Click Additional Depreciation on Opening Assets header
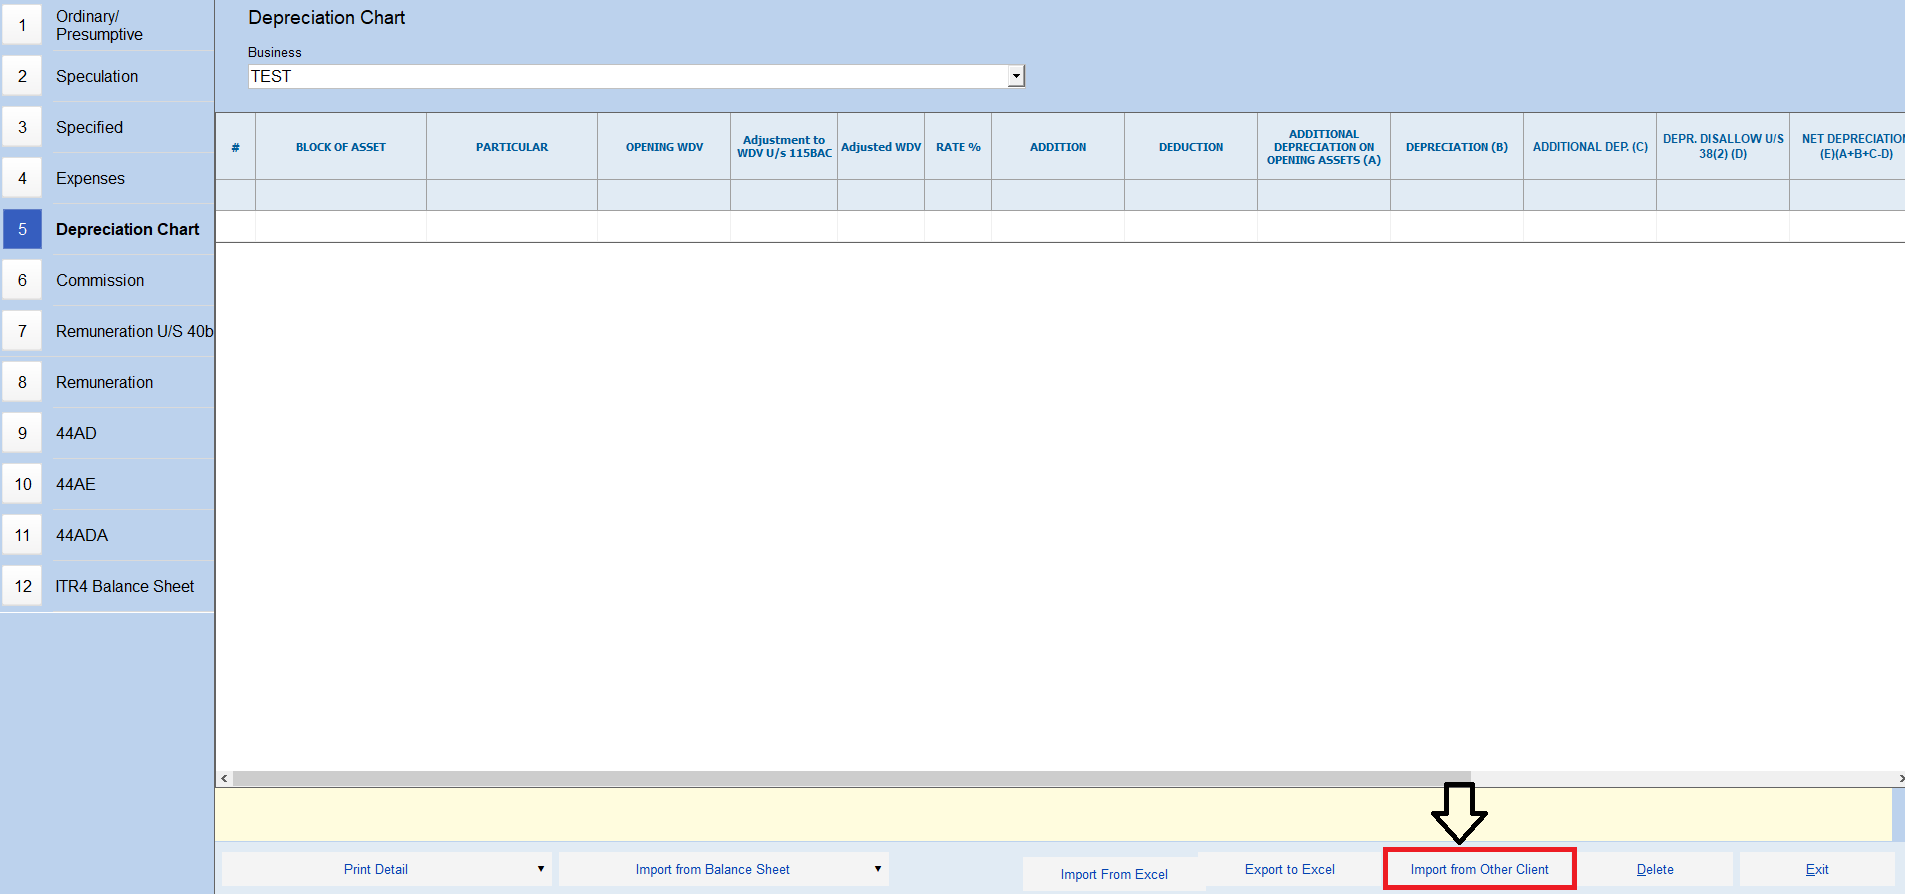Screen dimensions: 1905x894 coord(1324,147)
